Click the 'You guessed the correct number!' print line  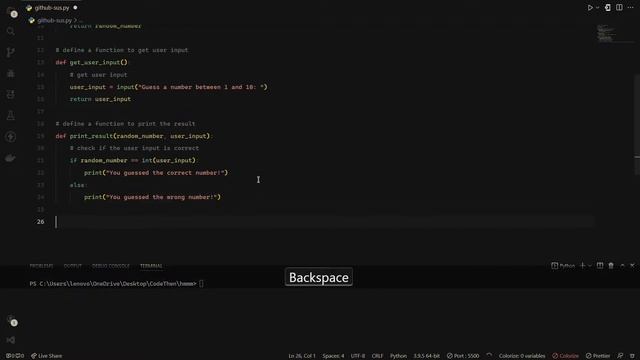pyautogui.click(x=156, y=173)
